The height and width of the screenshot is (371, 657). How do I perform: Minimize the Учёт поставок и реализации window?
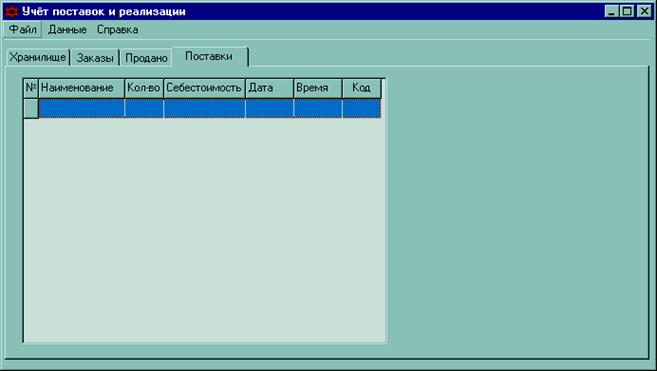612,11
